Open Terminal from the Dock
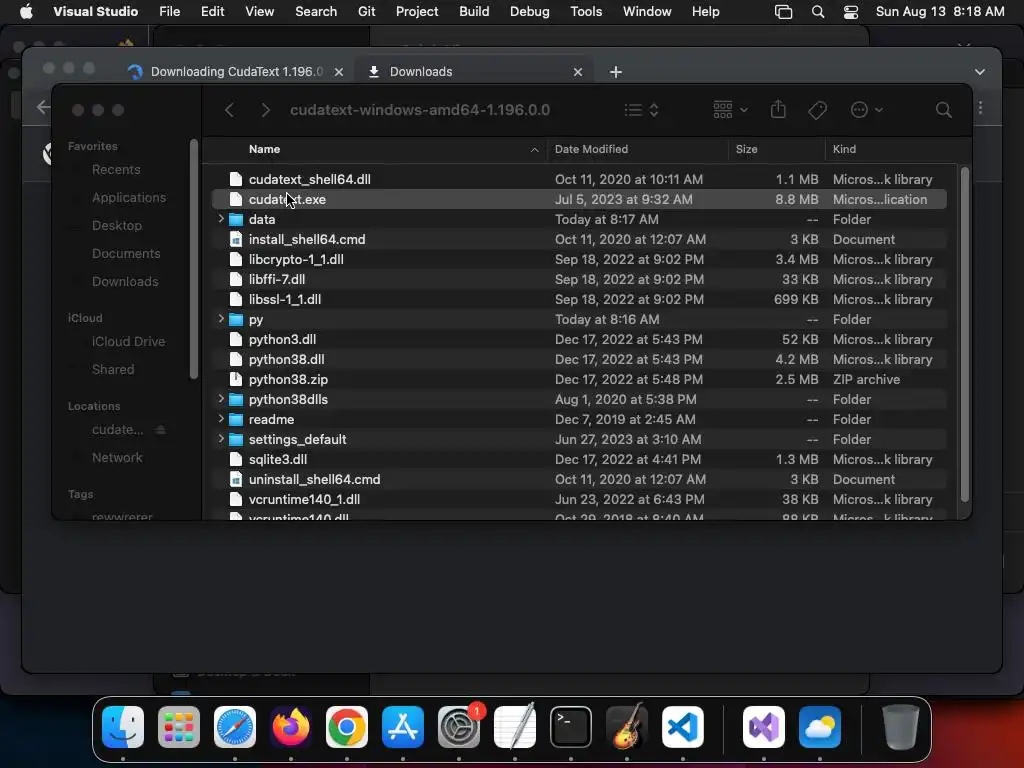The height and width of the screenshot is (768, 1024). point(571,727)
